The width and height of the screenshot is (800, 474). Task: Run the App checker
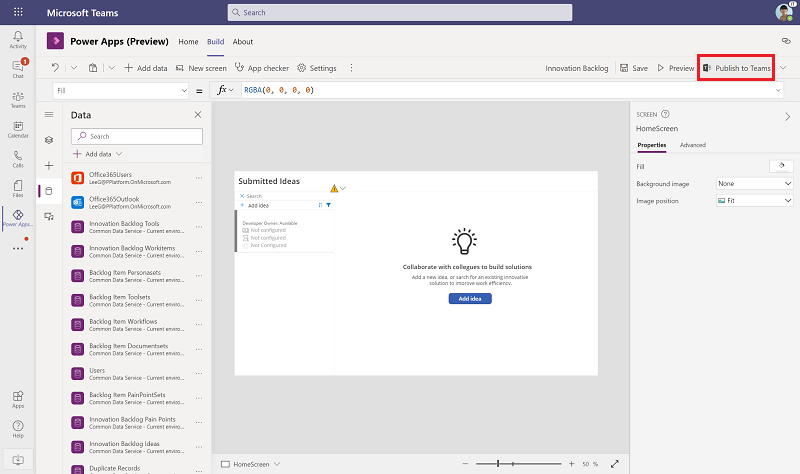point(262,68)
